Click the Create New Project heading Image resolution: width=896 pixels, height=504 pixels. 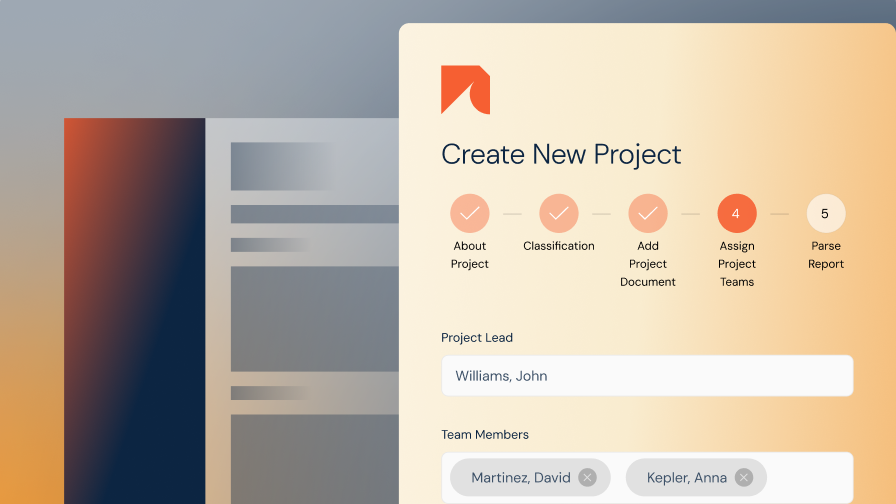coord(561,154)
